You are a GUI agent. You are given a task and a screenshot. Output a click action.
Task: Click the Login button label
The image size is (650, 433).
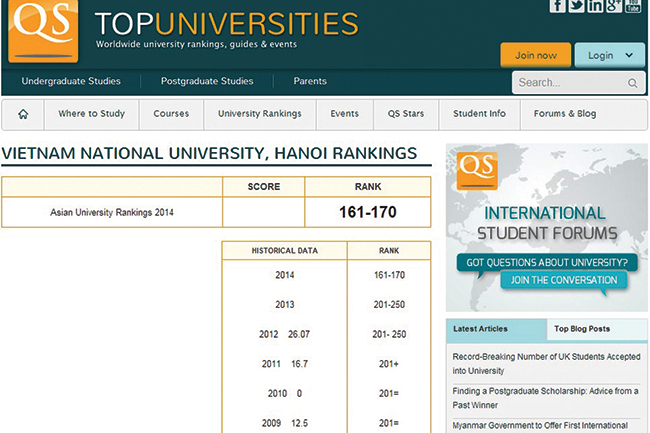coord(600,55)
